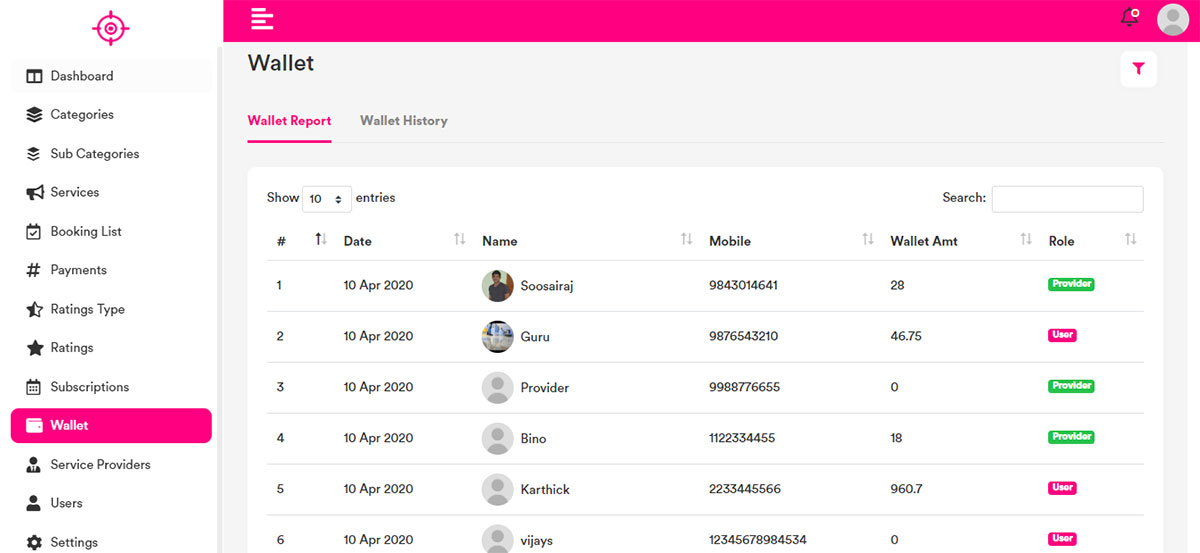Open Service Providers page
This screenshot has height=553, width=1200.
(100, 464)
